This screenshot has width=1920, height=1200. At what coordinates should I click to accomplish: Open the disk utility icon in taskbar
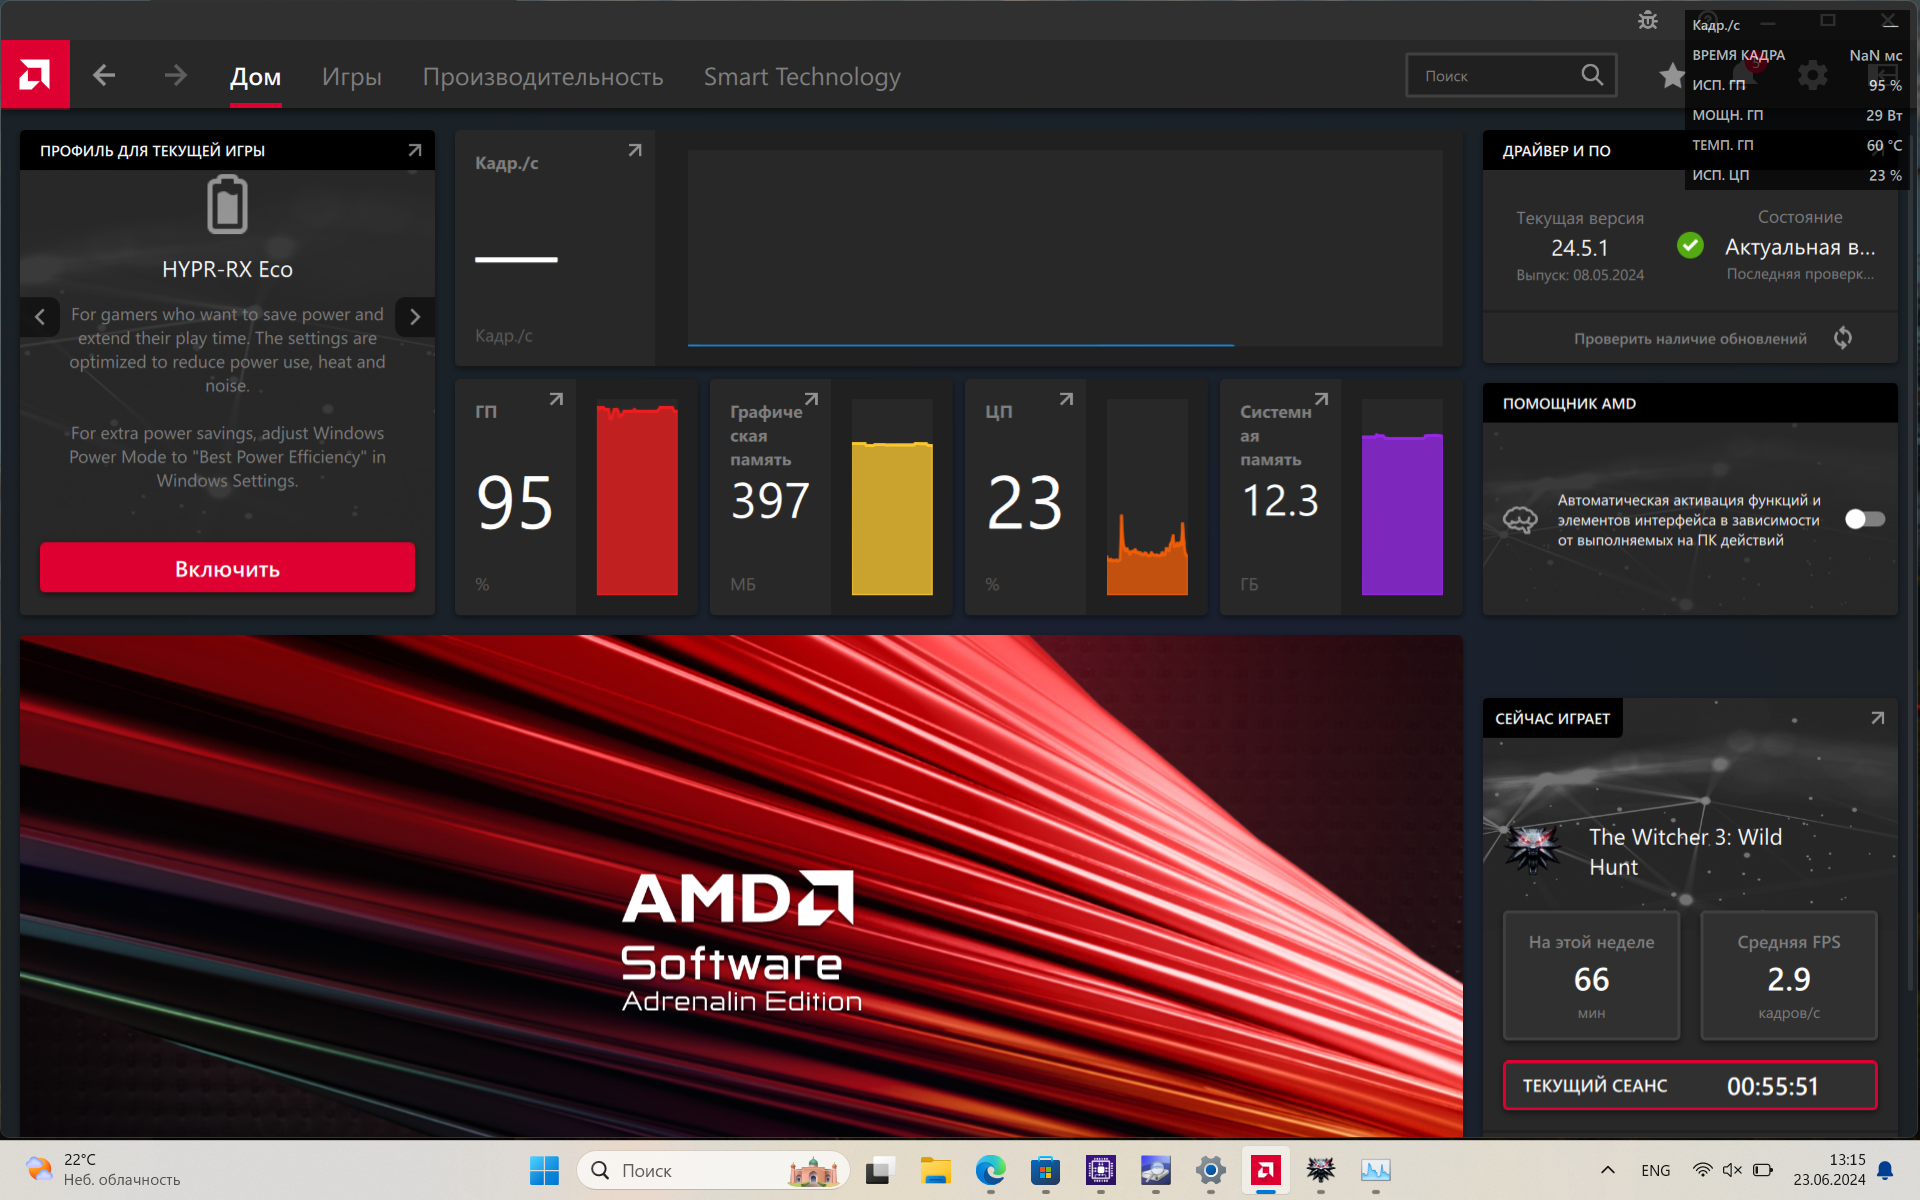point(1155,1170)
